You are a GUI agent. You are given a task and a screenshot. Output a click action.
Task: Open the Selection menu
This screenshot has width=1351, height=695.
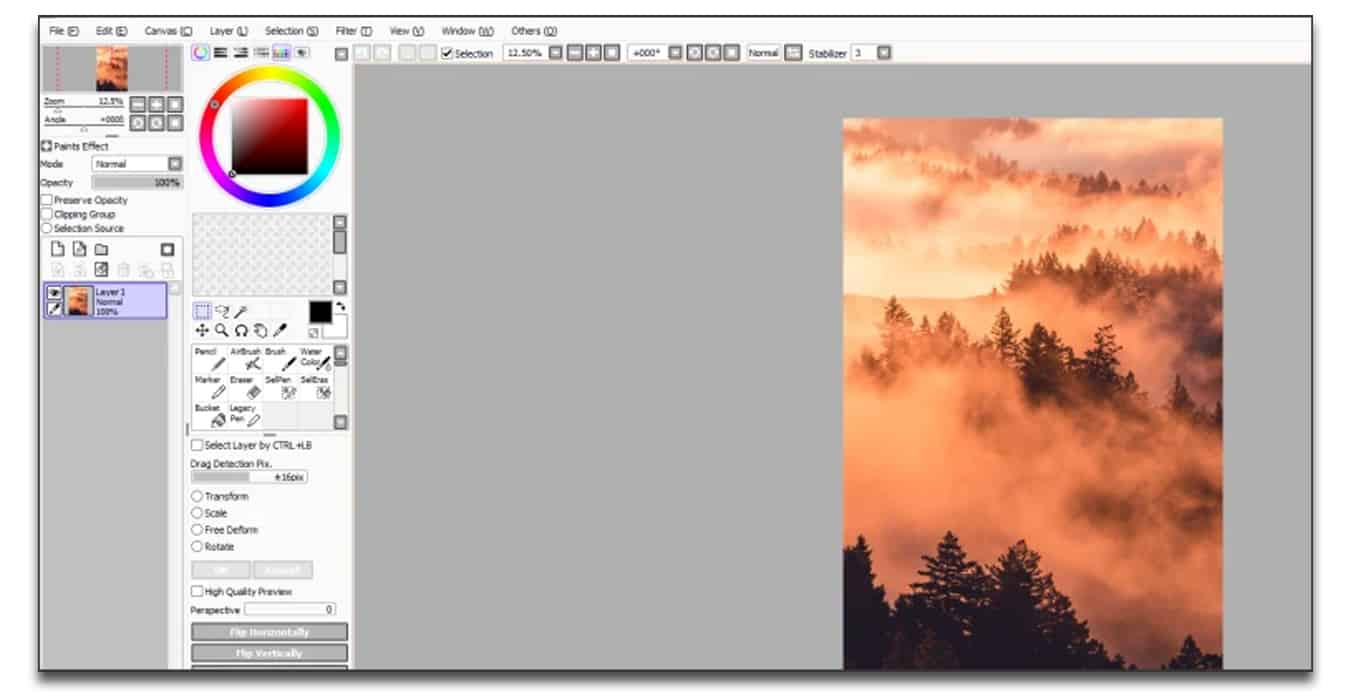(x=291, y=31)
